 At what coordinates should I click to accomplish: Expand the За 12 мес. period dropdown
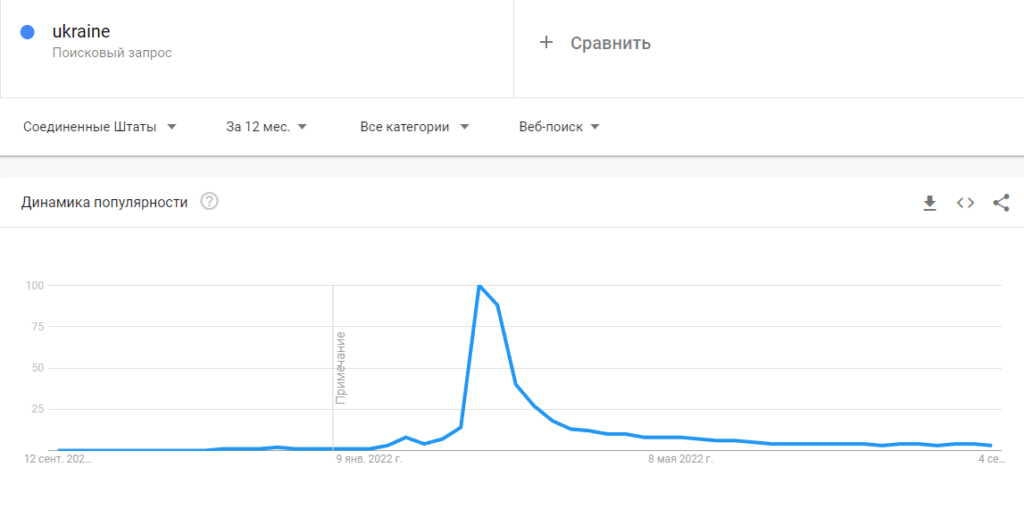pyautogui.click(x=266, y=127)
